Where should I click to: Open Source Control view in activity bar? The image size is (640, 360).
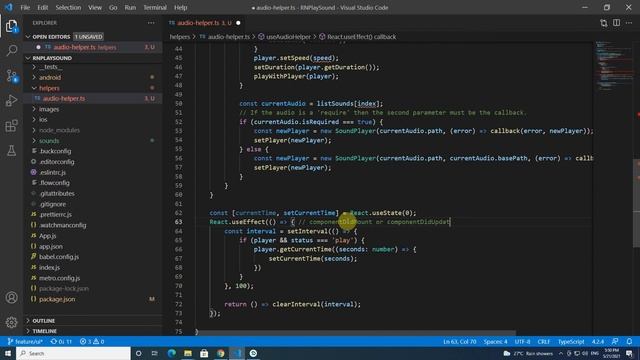[x=11, y=76]
